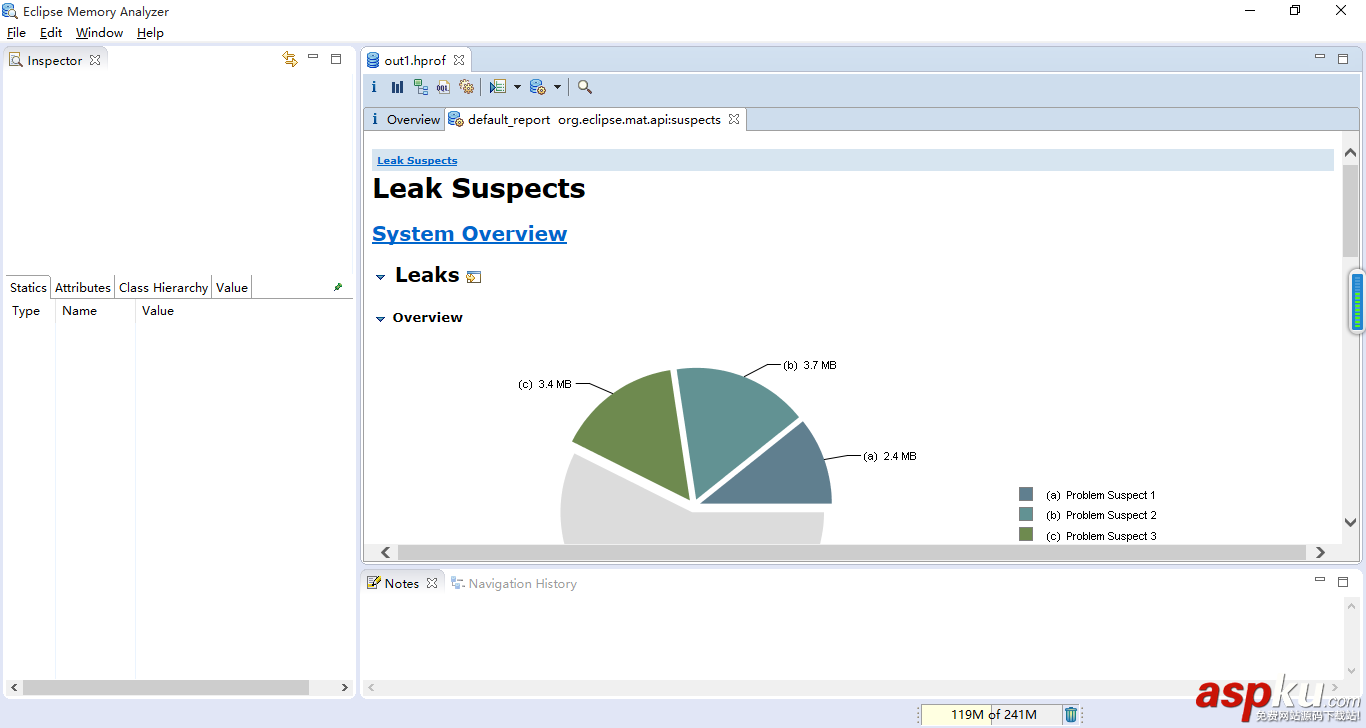Collapse the Overview section triangle
1366x728 pixels.
[380, 319]
